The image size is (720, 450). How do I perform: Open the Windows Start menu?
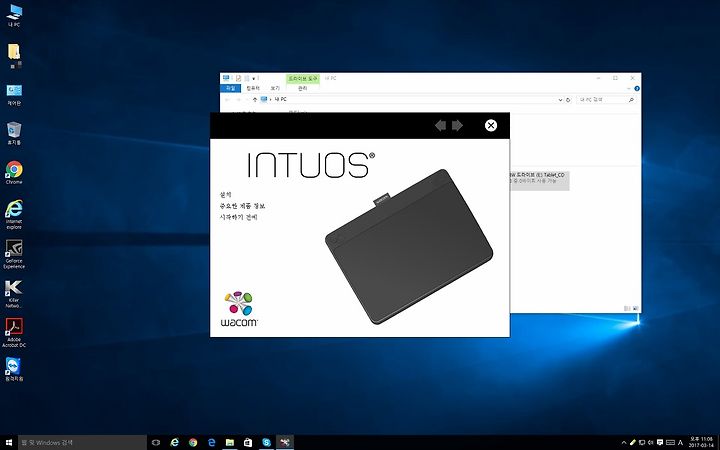pos(9,443)
